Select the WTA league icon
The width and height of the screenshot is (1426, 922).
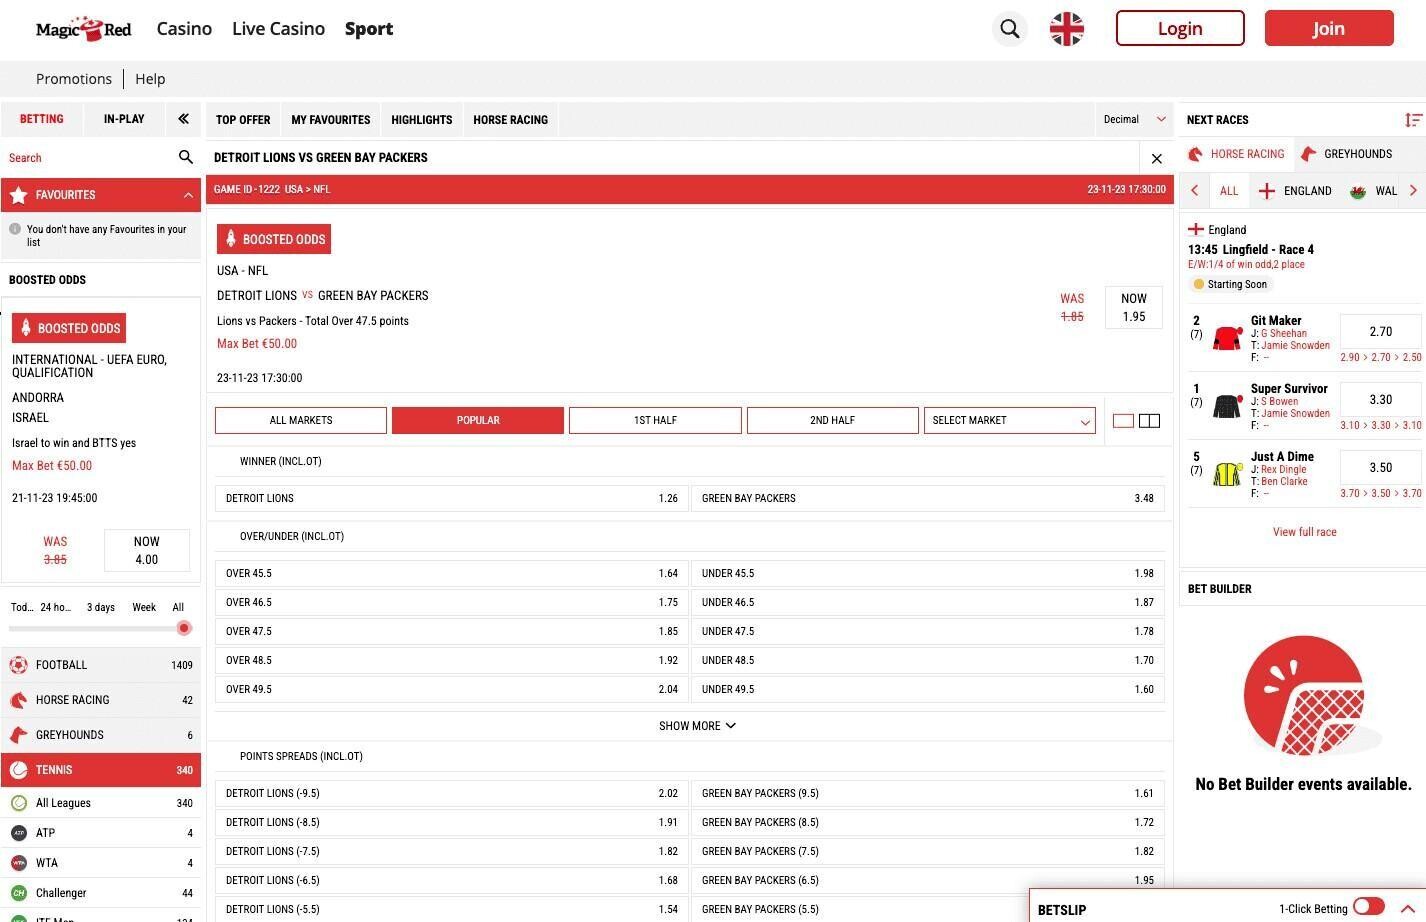[x=18, y=863]
